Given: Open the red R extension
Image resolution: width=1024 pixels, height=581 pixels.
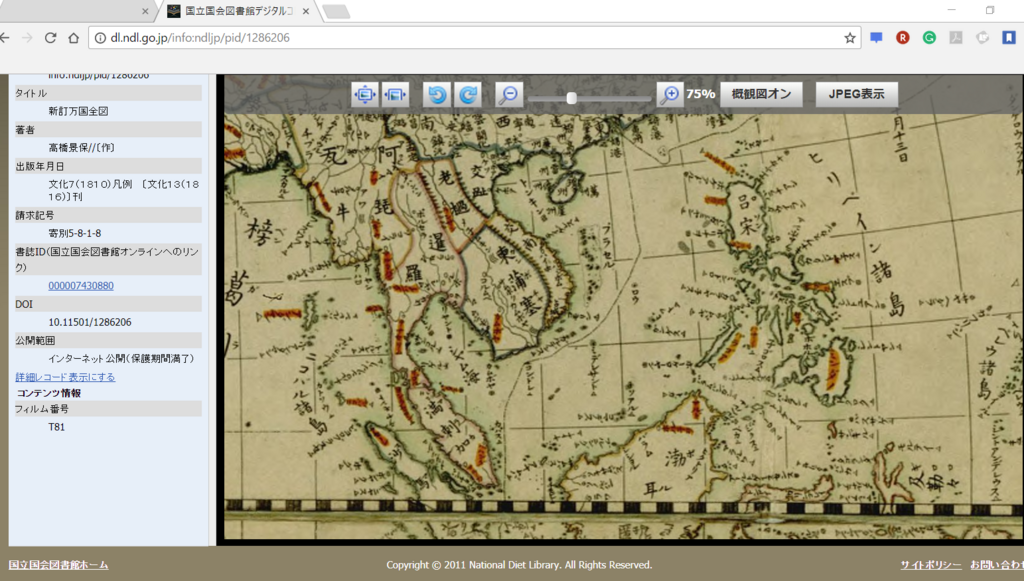Looking at the screenshot, I should click(903, 38).
